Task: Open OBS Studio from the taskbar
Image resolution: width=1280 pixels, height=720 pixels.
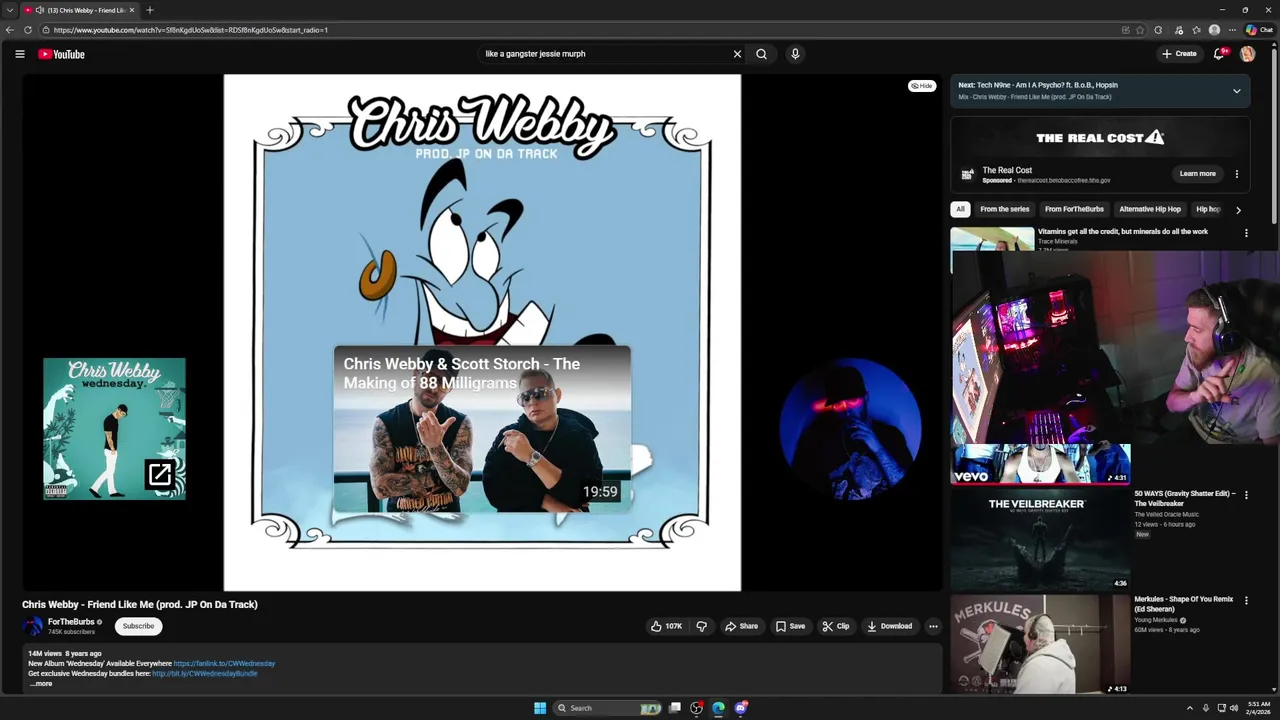Action: [697, 708]
